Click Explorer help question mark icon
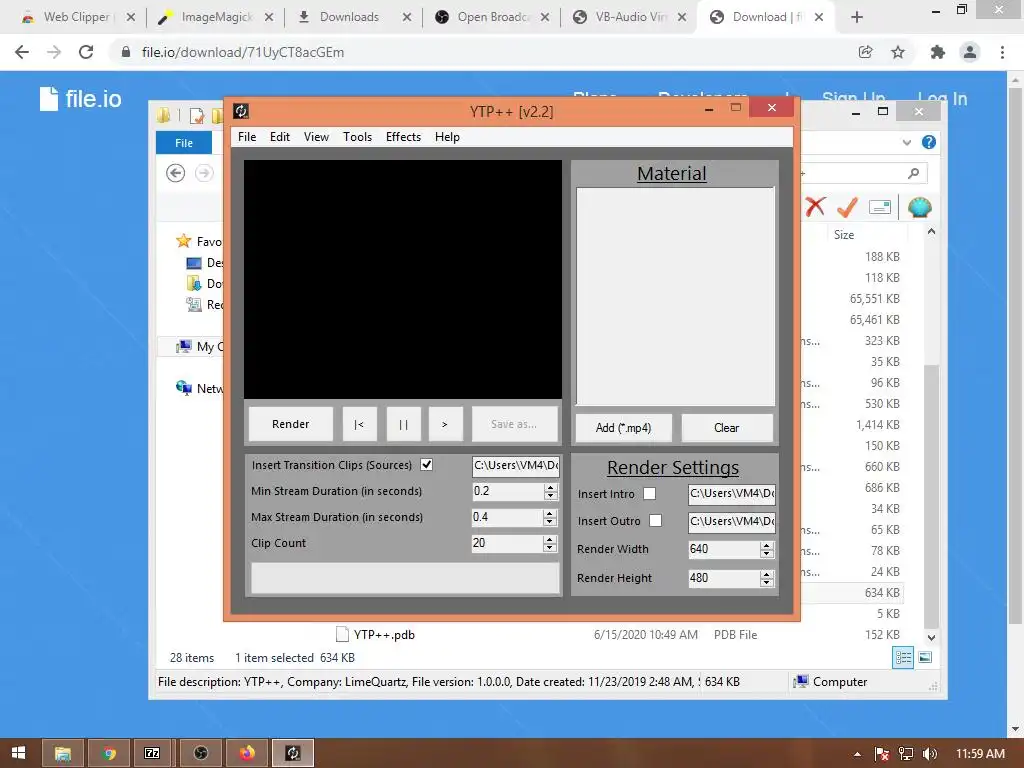Image resolution: width=1024 pixels, height=768 pixels. 929,142
